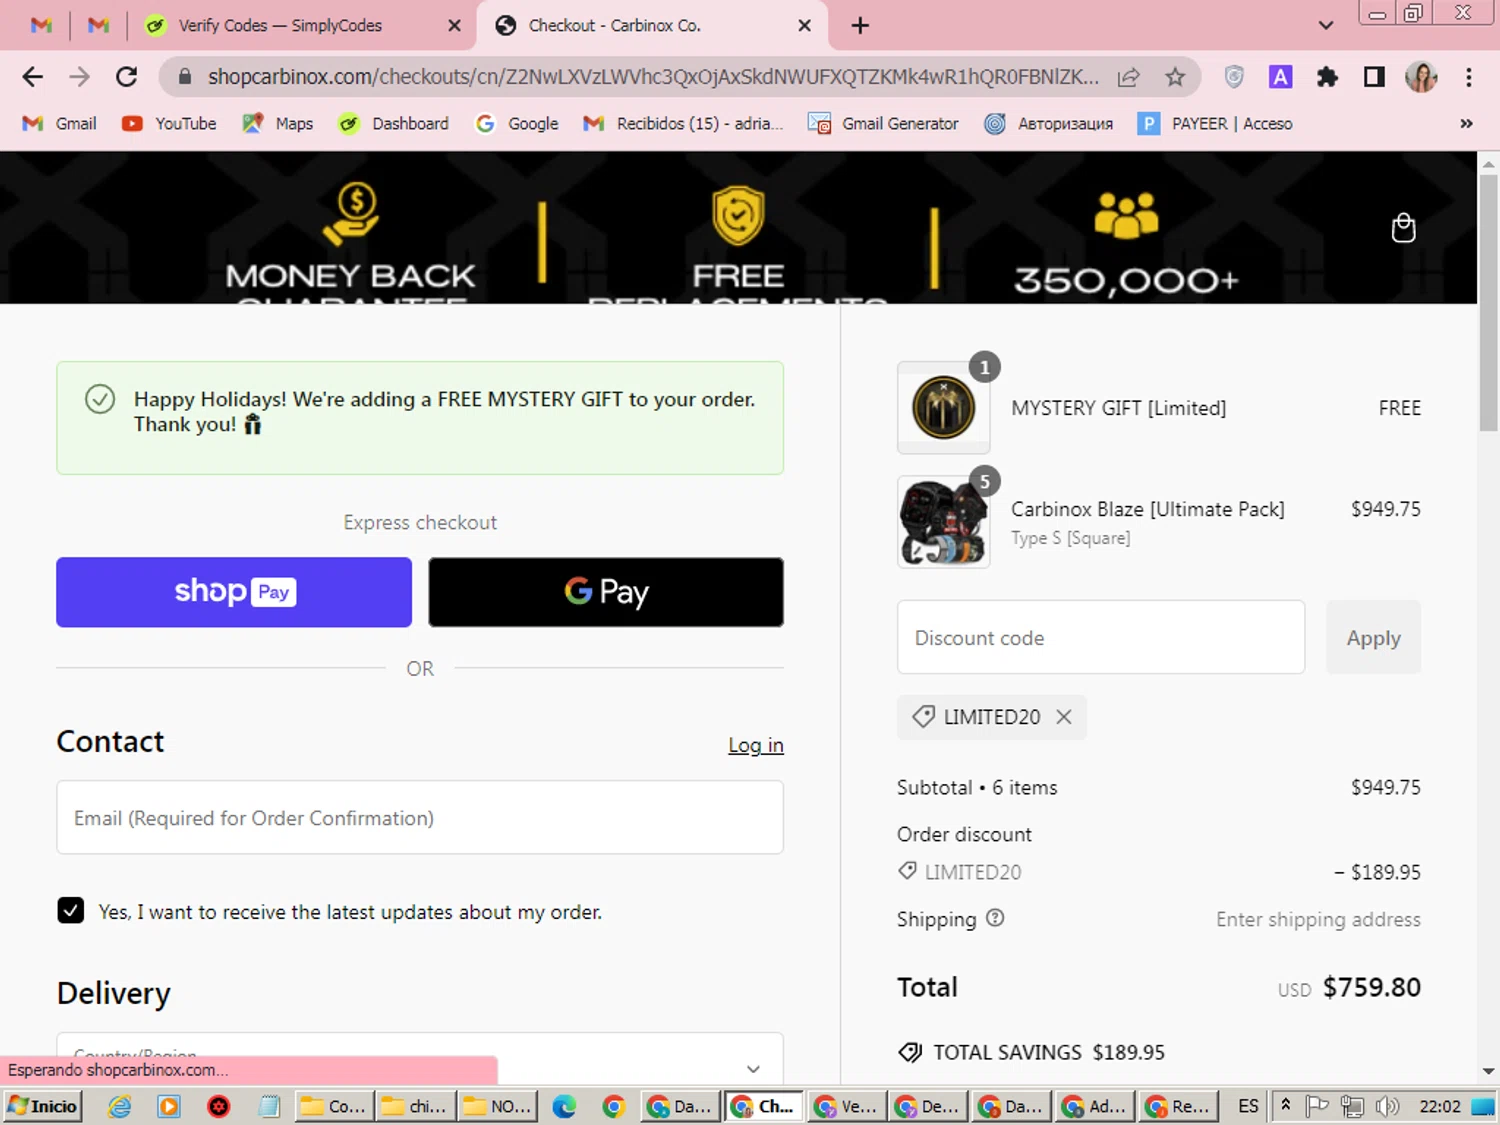Click the Mystery Gift product thumbnail

coord(943,407)
